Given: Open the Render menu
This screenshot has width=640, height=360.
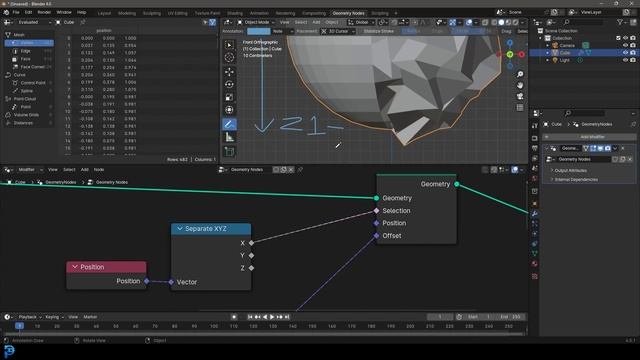Looking at the screenshot, I should (44, 12).
